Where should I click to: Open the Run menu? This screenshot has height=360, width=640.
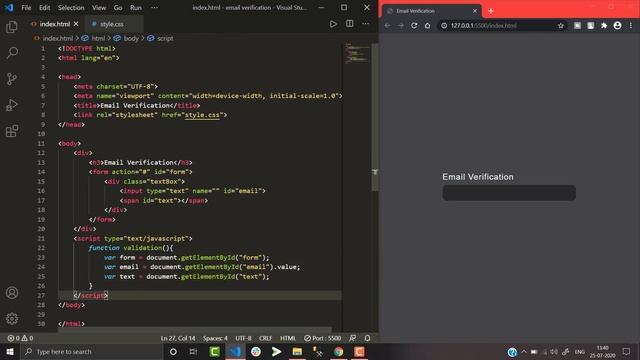point(136,7)
